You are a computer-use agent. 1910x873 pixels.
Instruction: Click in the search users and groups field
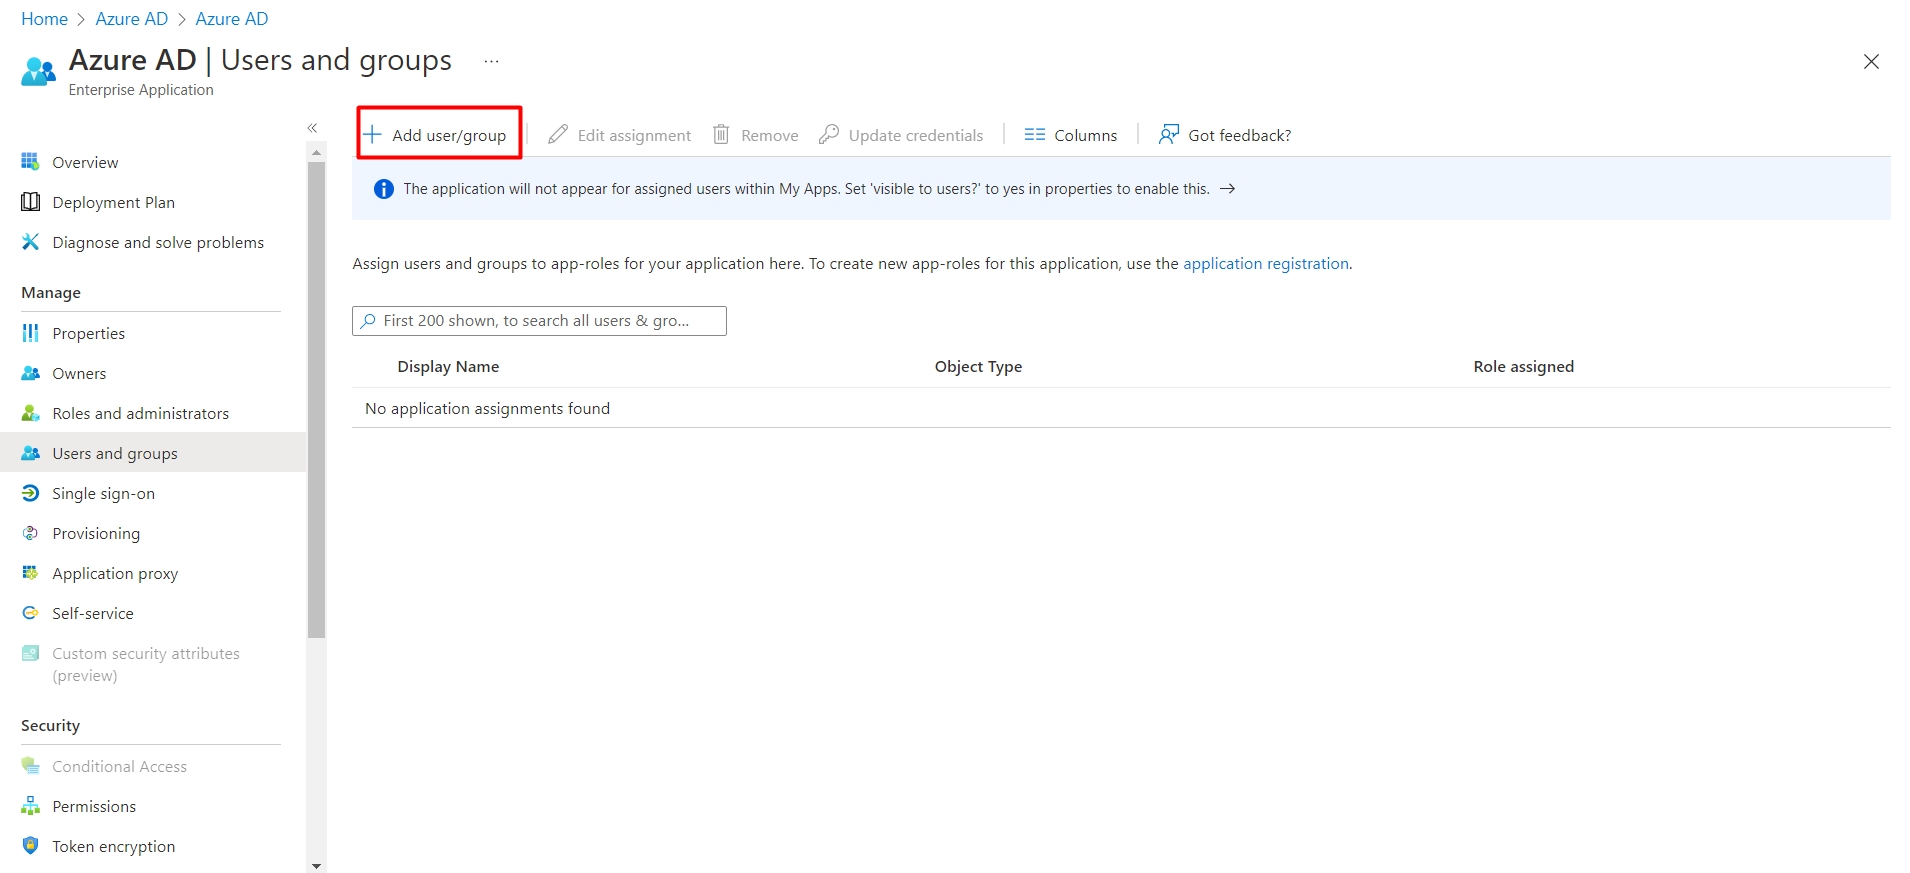tap(539, 320)
